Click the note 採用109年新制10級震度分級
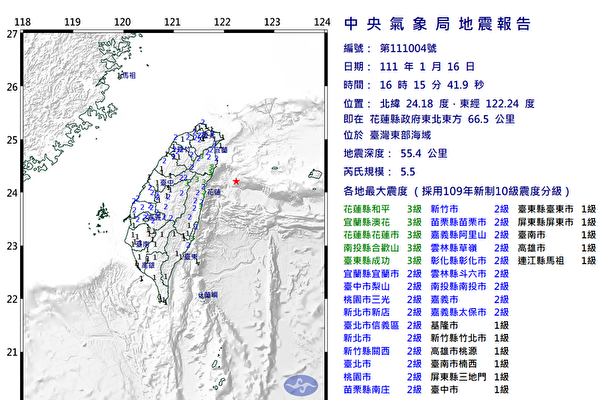 point(492,191)
